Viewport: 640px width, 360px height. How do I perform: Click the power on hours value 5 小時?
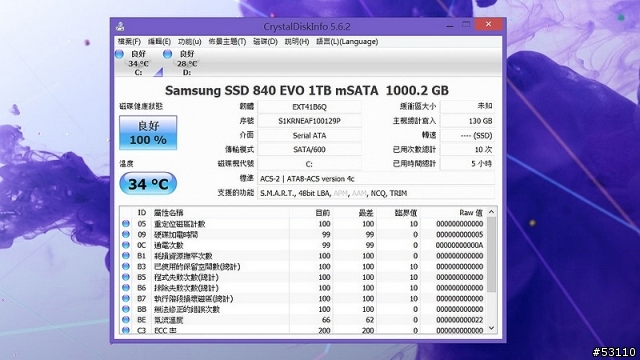pos(467,164)
